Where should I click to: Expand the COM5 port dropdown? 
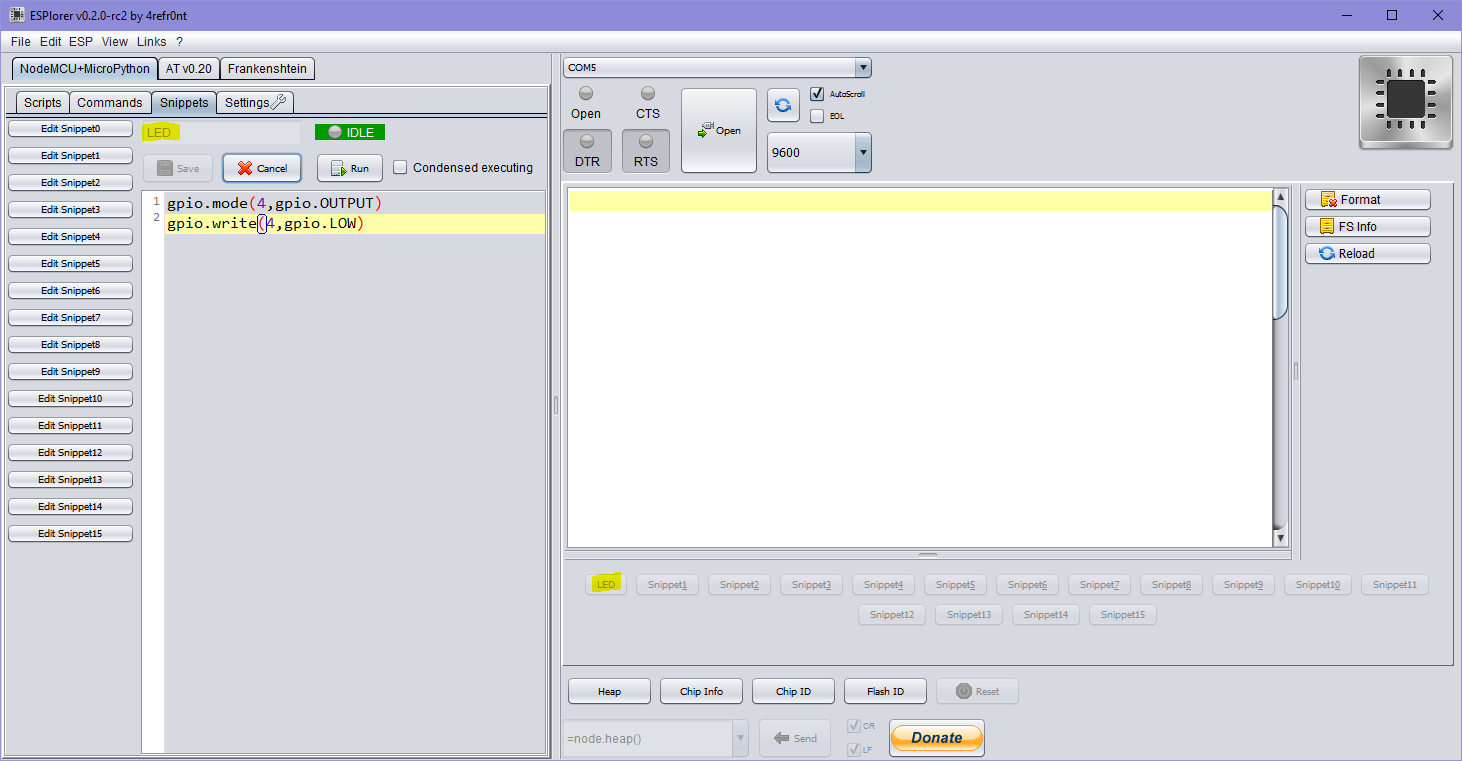[x=863, y=68]
